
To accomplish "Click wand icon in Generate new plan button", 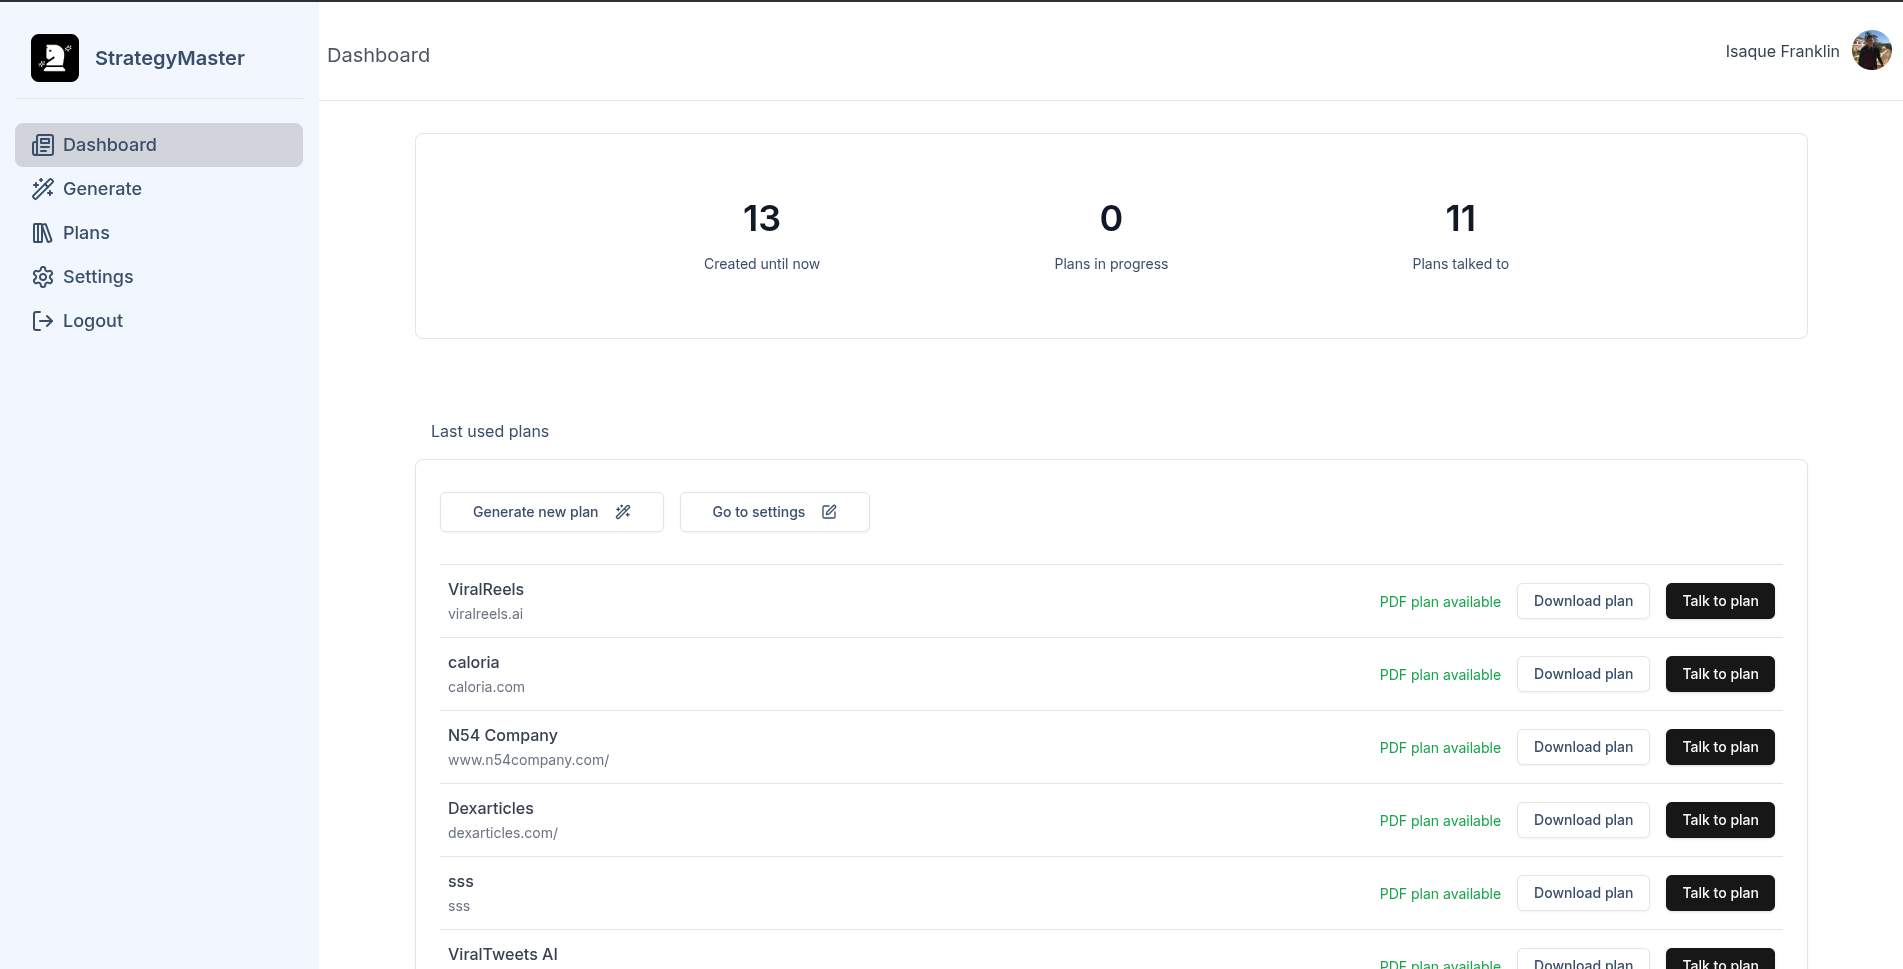I will point(623,512).
